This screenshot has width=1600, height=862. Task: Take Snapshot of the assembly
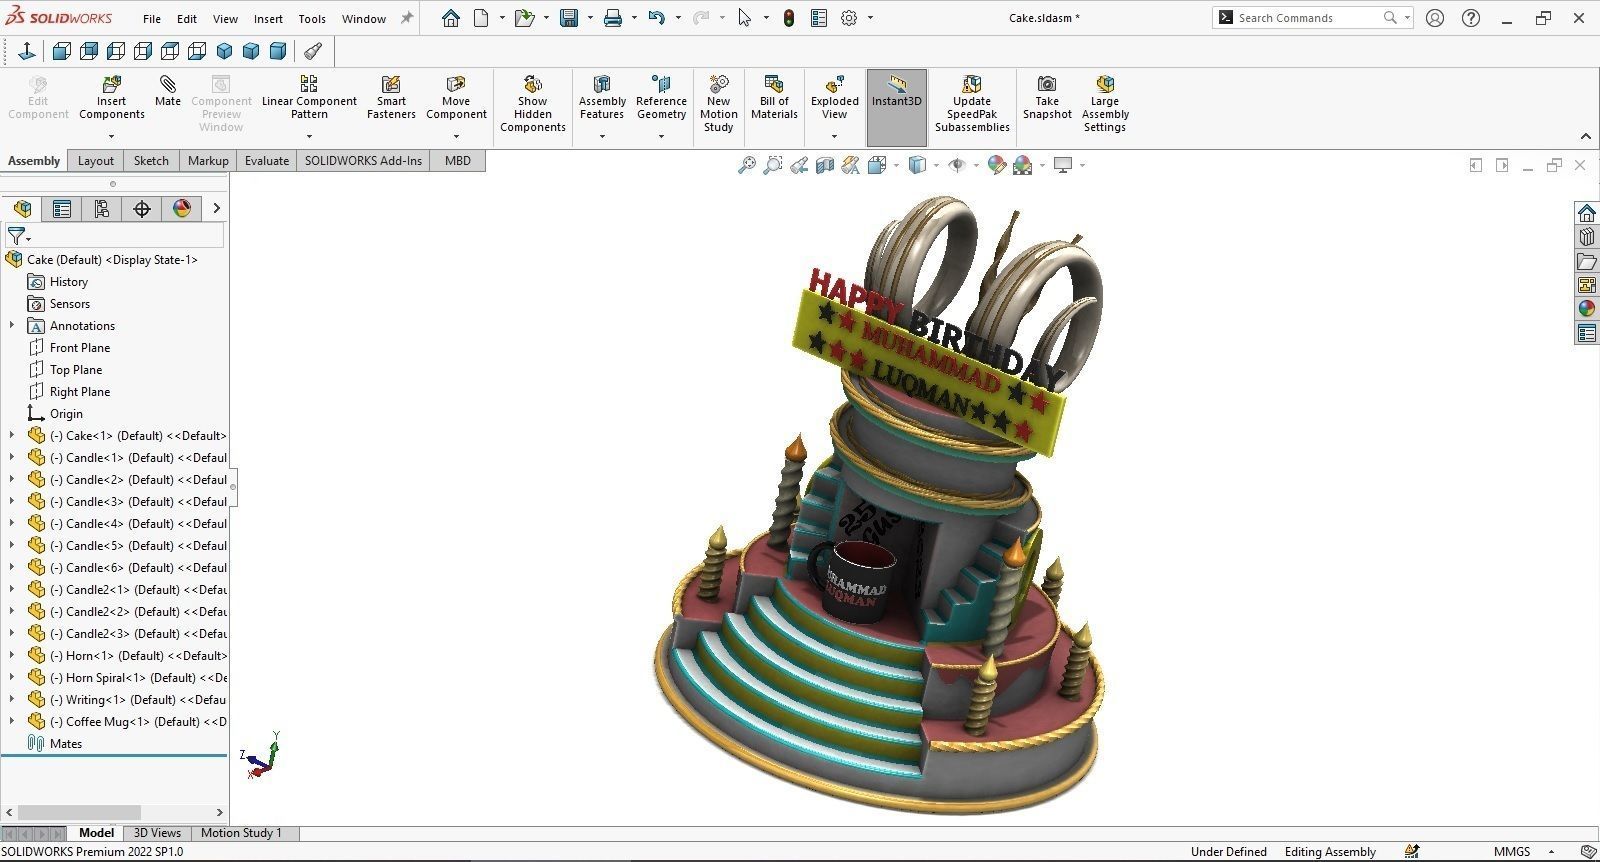tap(1047, 97)
